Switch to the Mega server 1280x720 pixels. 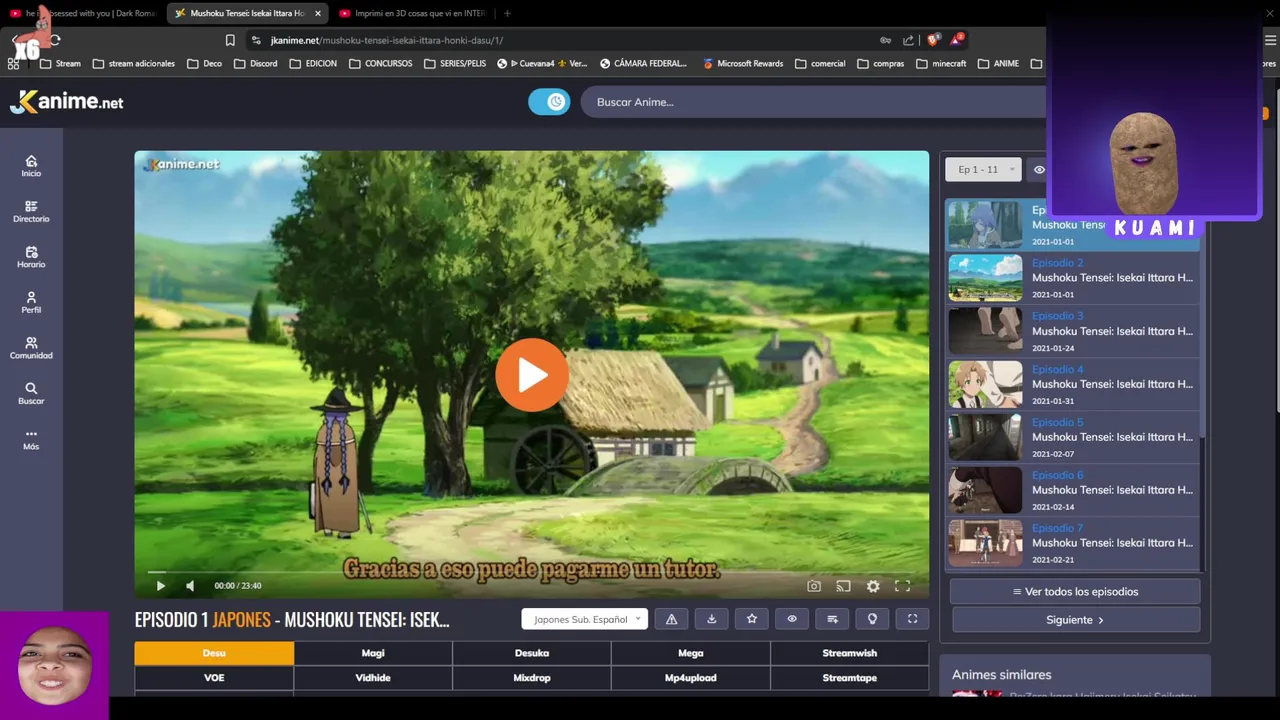[x=691, y=653]
